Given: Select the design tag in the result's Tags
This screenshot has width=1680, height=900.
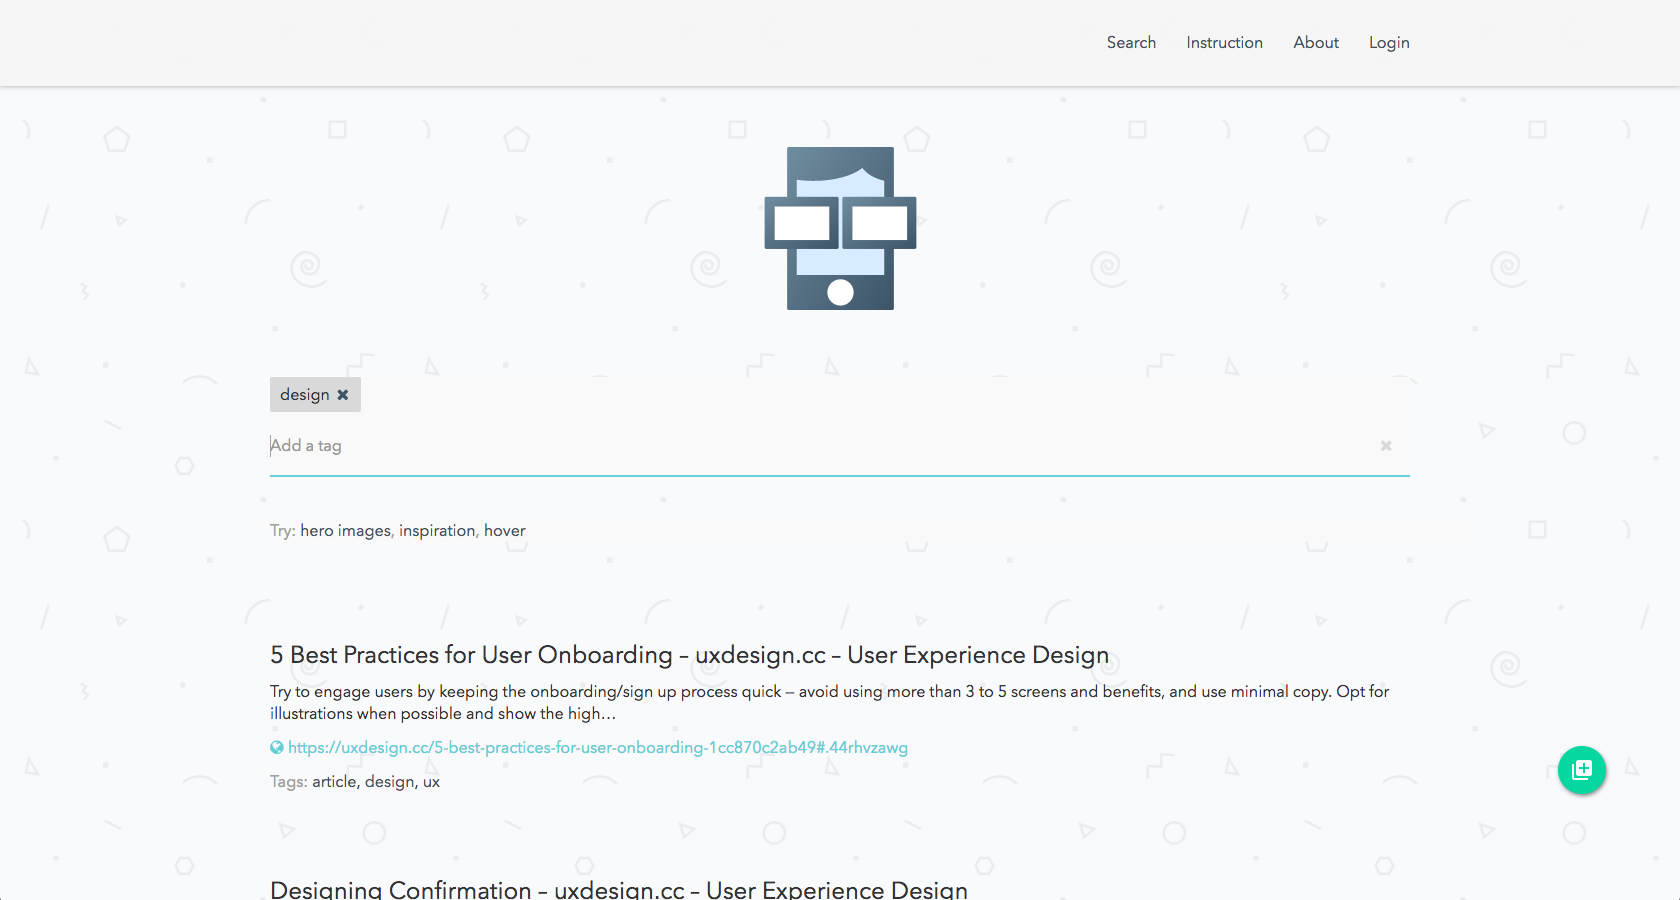Looking at the screenshot, I should [389, 782].
